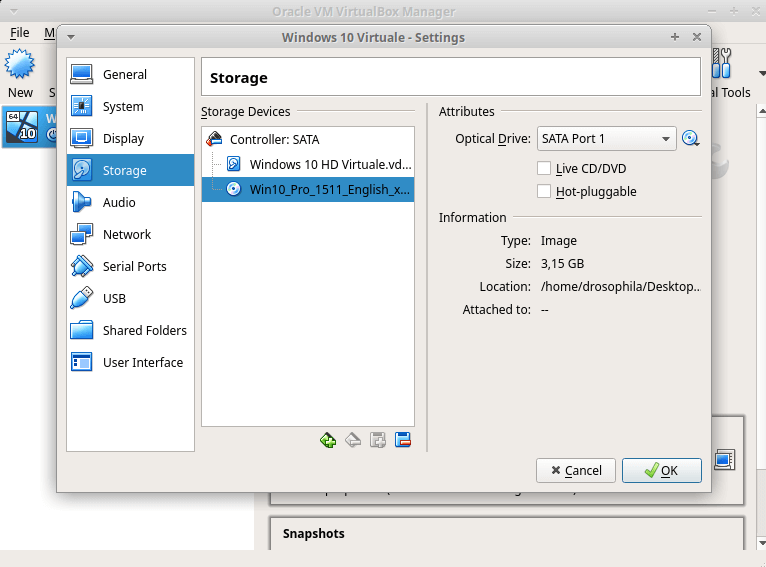Open the Network settings category

tap(130, 234)
